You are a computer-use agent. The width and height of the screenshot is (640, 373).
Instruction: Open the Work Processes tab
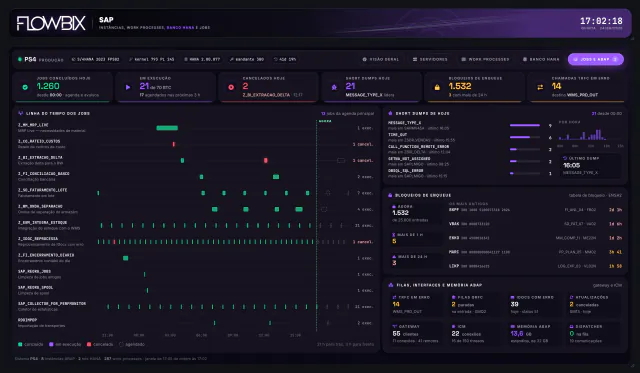(x=485, y=59)
